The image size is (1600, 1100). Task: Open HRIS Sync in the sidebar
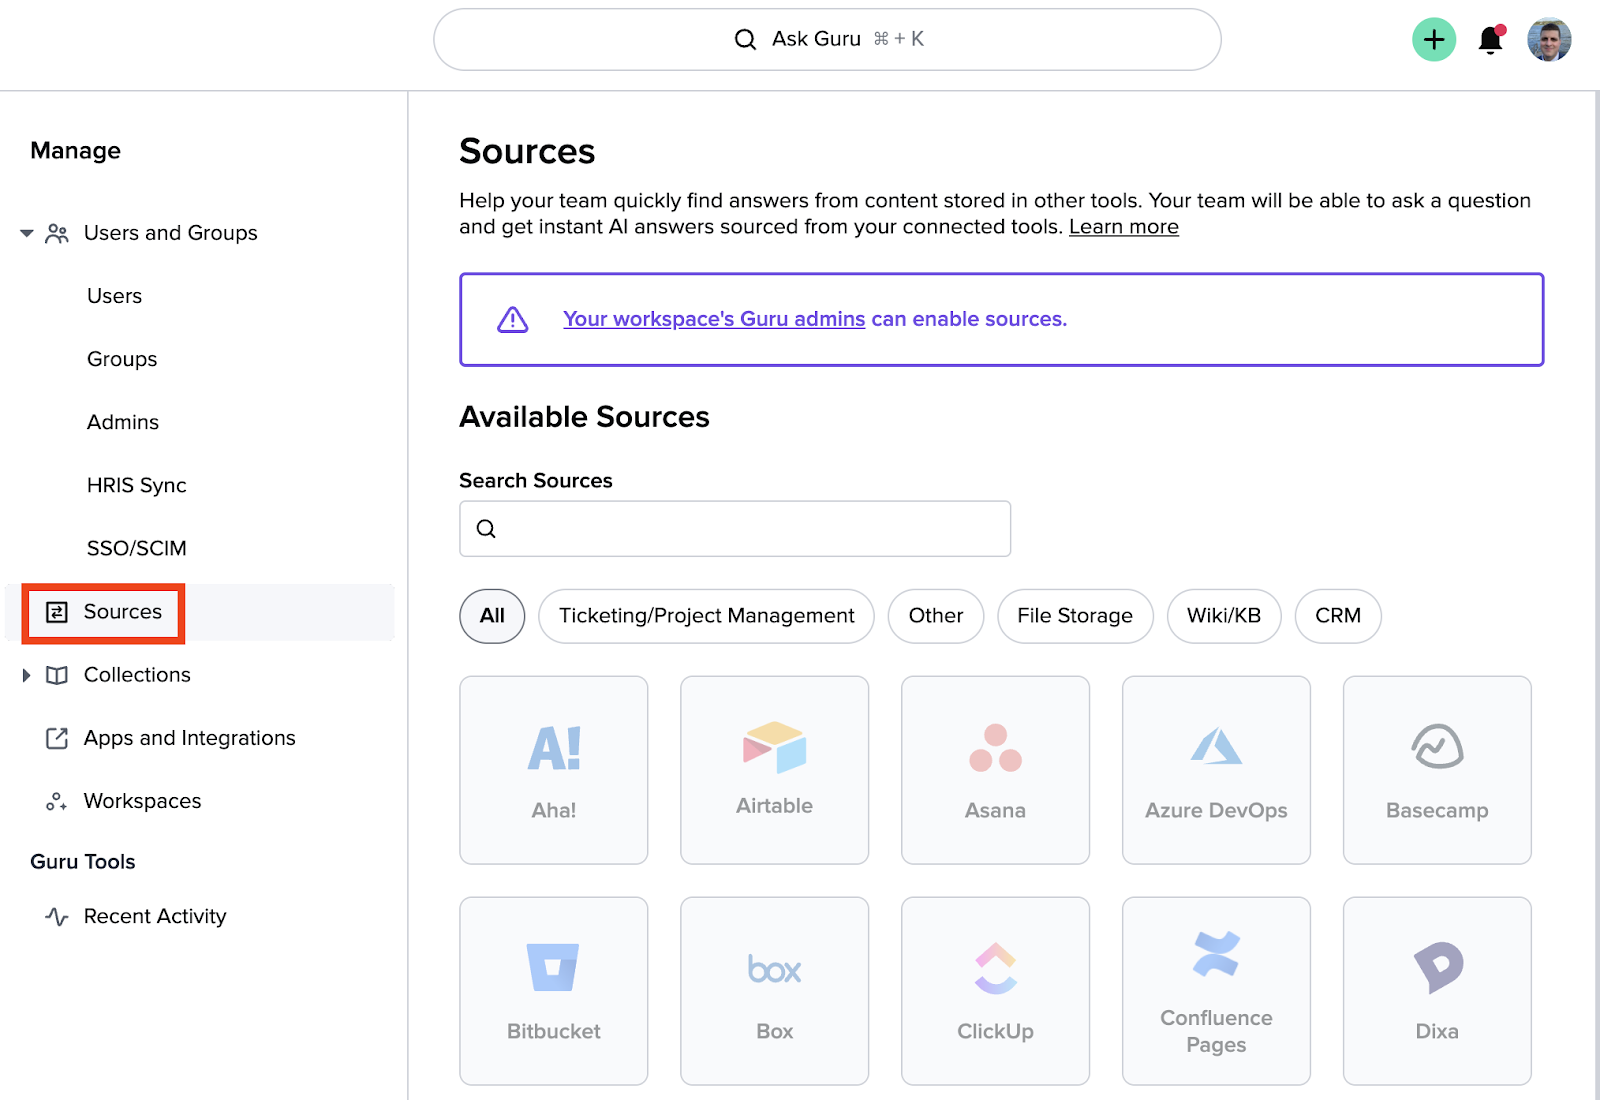137,485
